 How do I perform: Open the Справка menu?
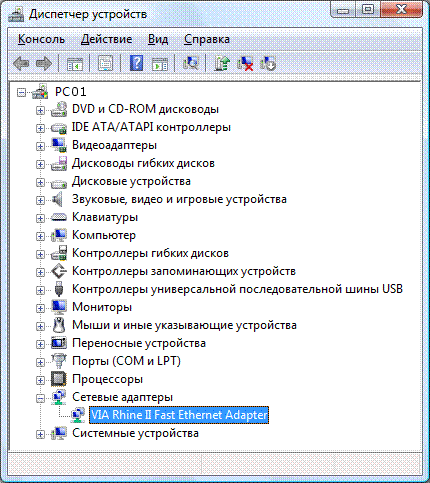(207, 39)
